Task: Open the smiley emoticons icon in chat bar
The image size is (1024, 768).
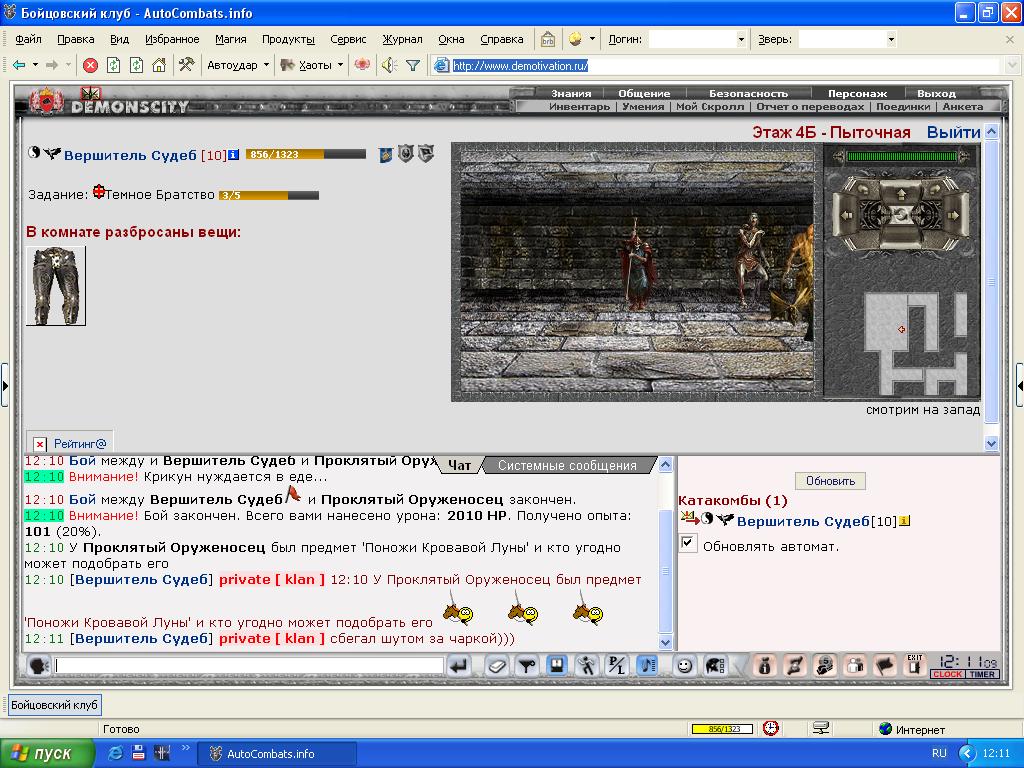Action: tap(684, 665)
